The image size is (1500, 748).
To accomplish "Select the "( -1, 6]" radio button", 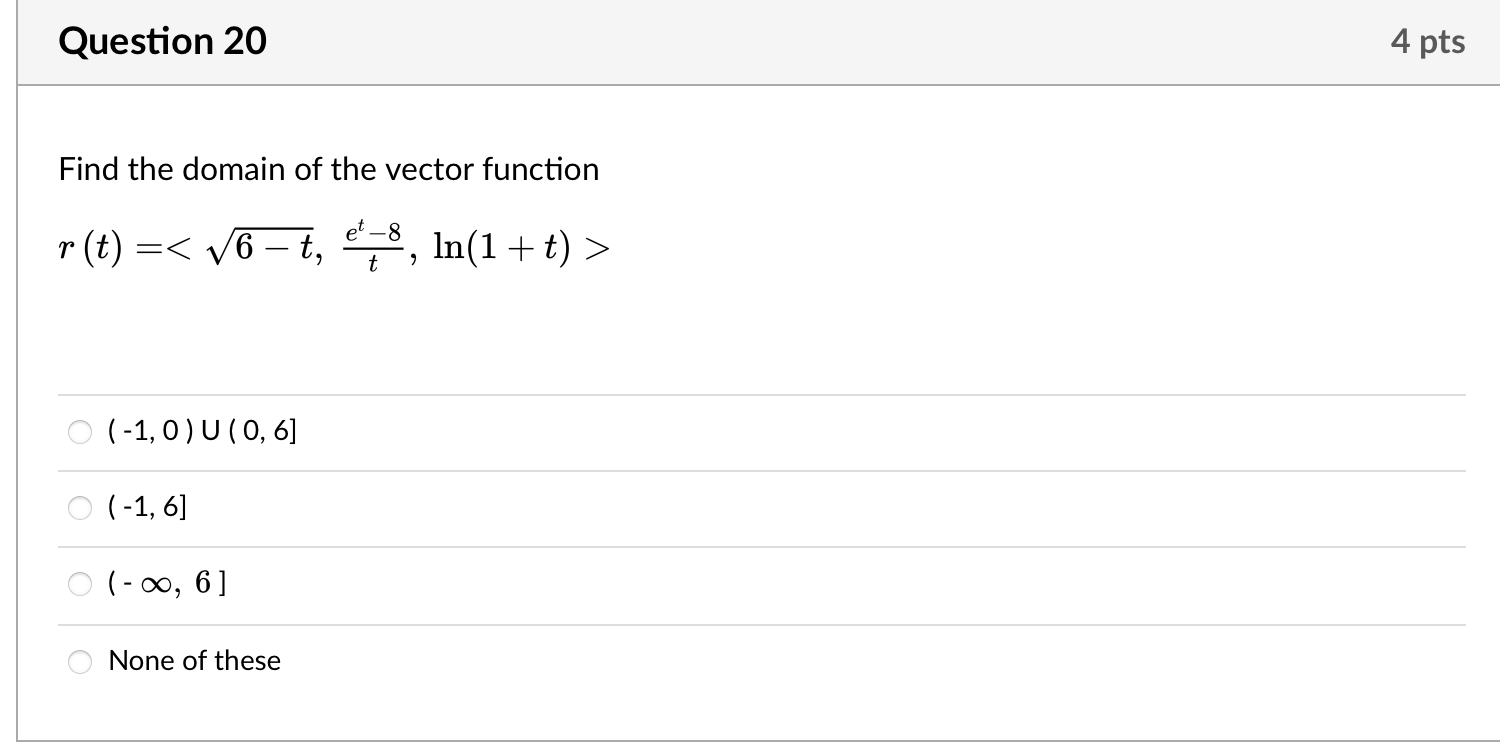I will coord(79,509).
